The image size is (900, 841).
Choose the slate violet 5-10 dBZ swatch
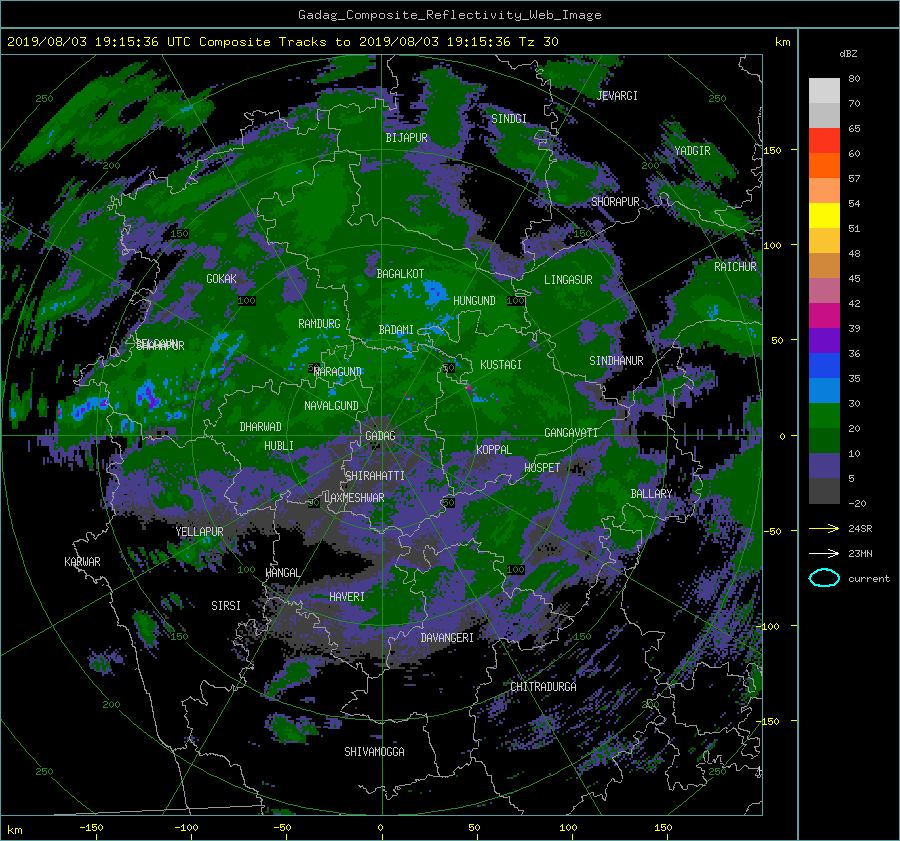click(x=824, y=466)
